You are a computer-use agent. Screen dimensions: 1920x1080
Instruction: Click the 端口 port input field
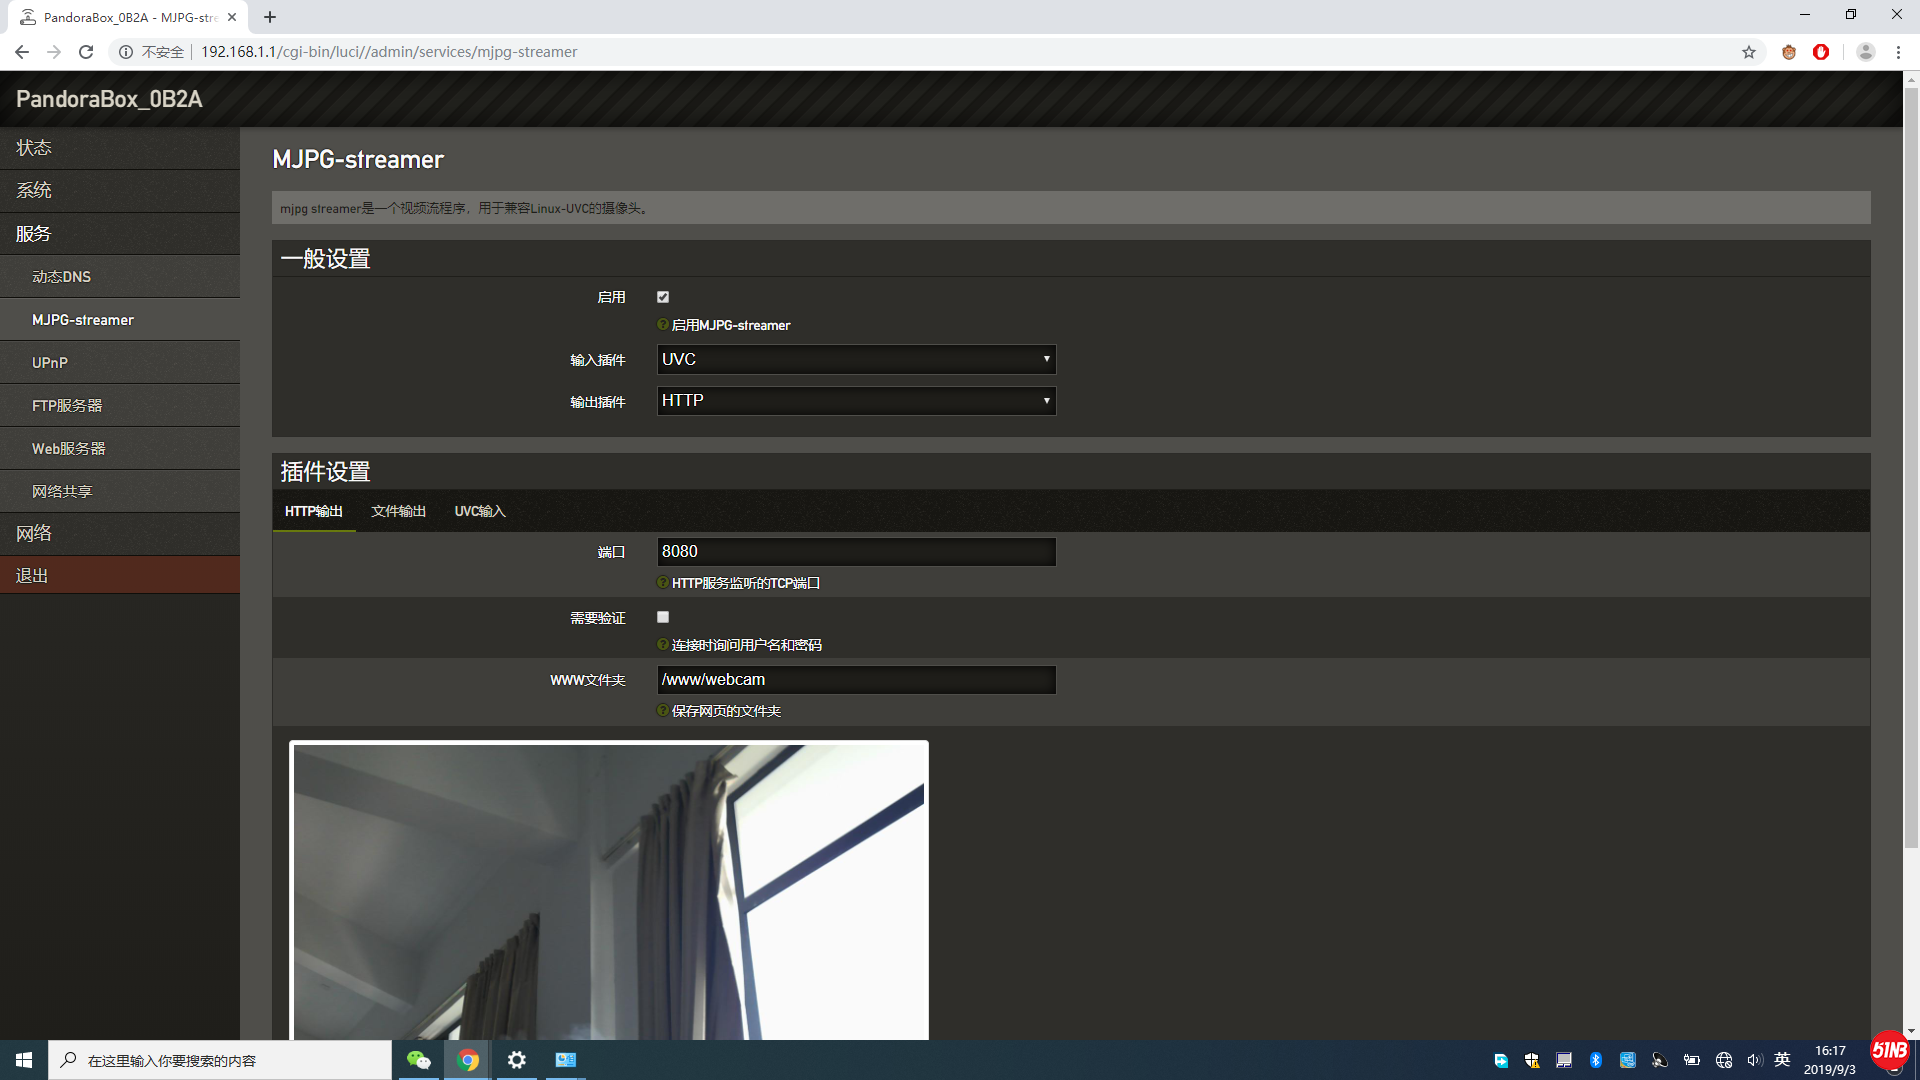coord(856,552)
